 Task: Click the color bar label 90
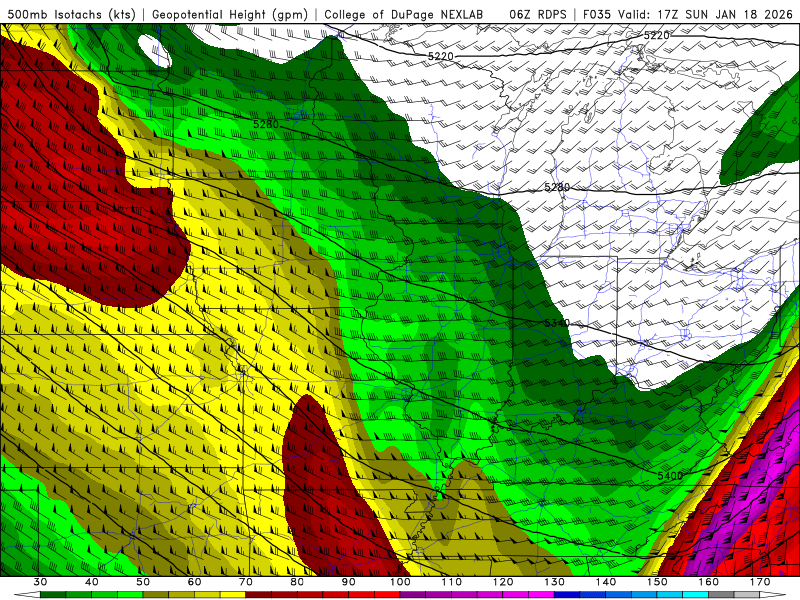(349, 582)
